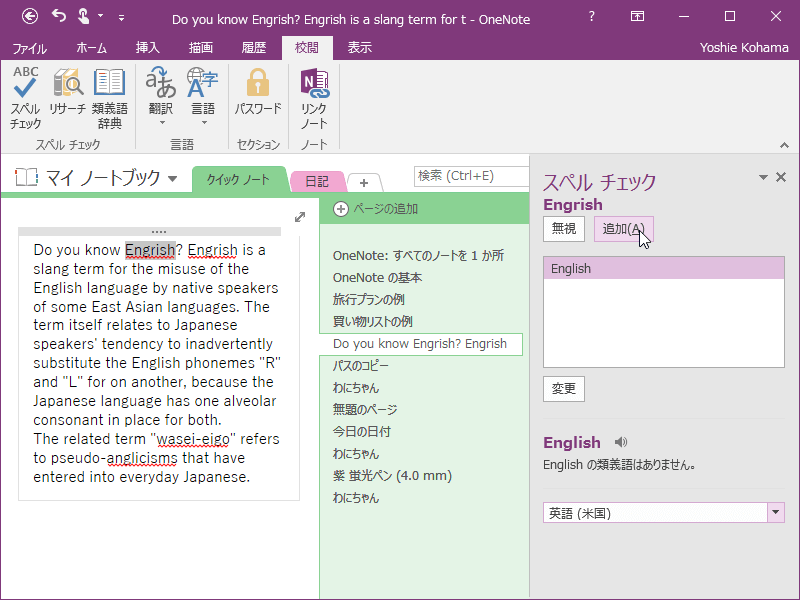Click ページの追加 to add a page
Viewport: 800px width, 600px height.
pyautogui.click(x=376, y=209)
